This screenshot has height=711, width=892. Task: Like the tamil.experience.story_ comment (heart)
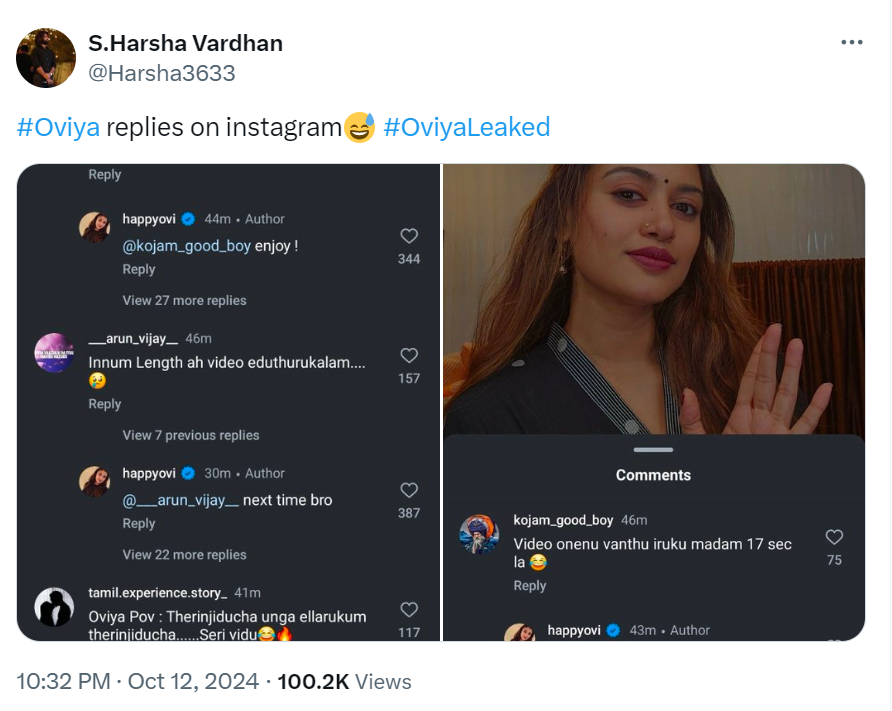click(409, 609)
